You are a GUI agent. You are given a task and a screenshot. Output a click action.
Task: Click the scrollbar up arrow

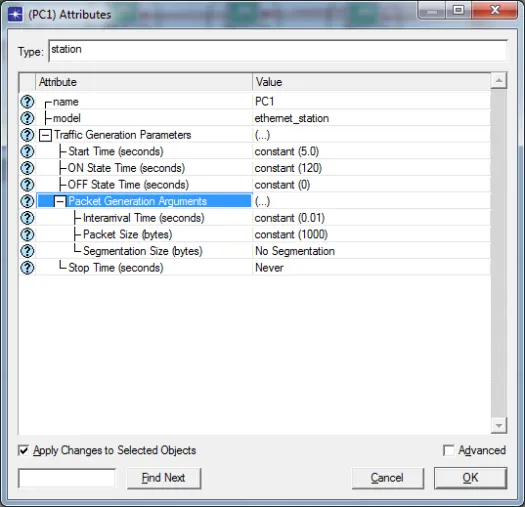[x=499, y=81]
